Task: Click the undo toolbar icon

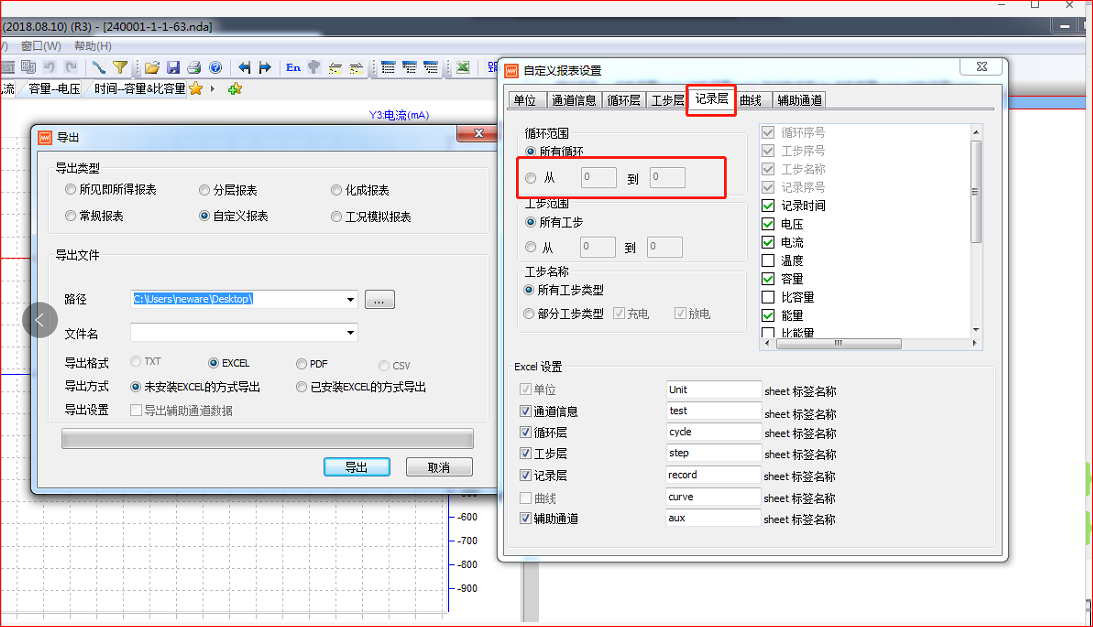Action: (x=49, y=67)
